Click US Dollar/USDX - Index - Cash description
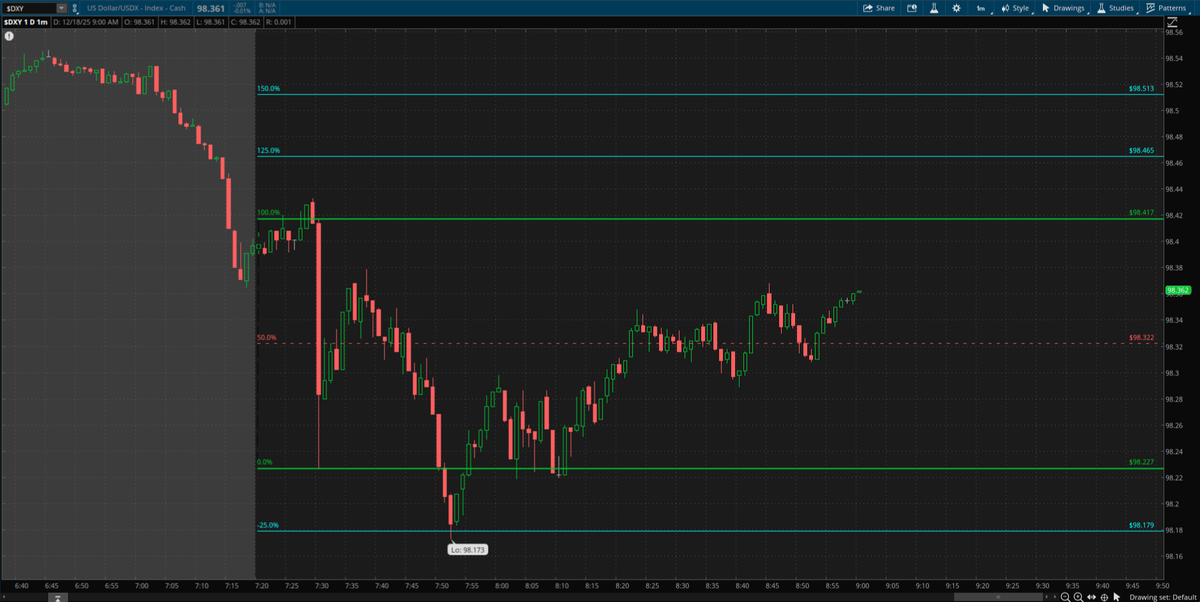 137,7
